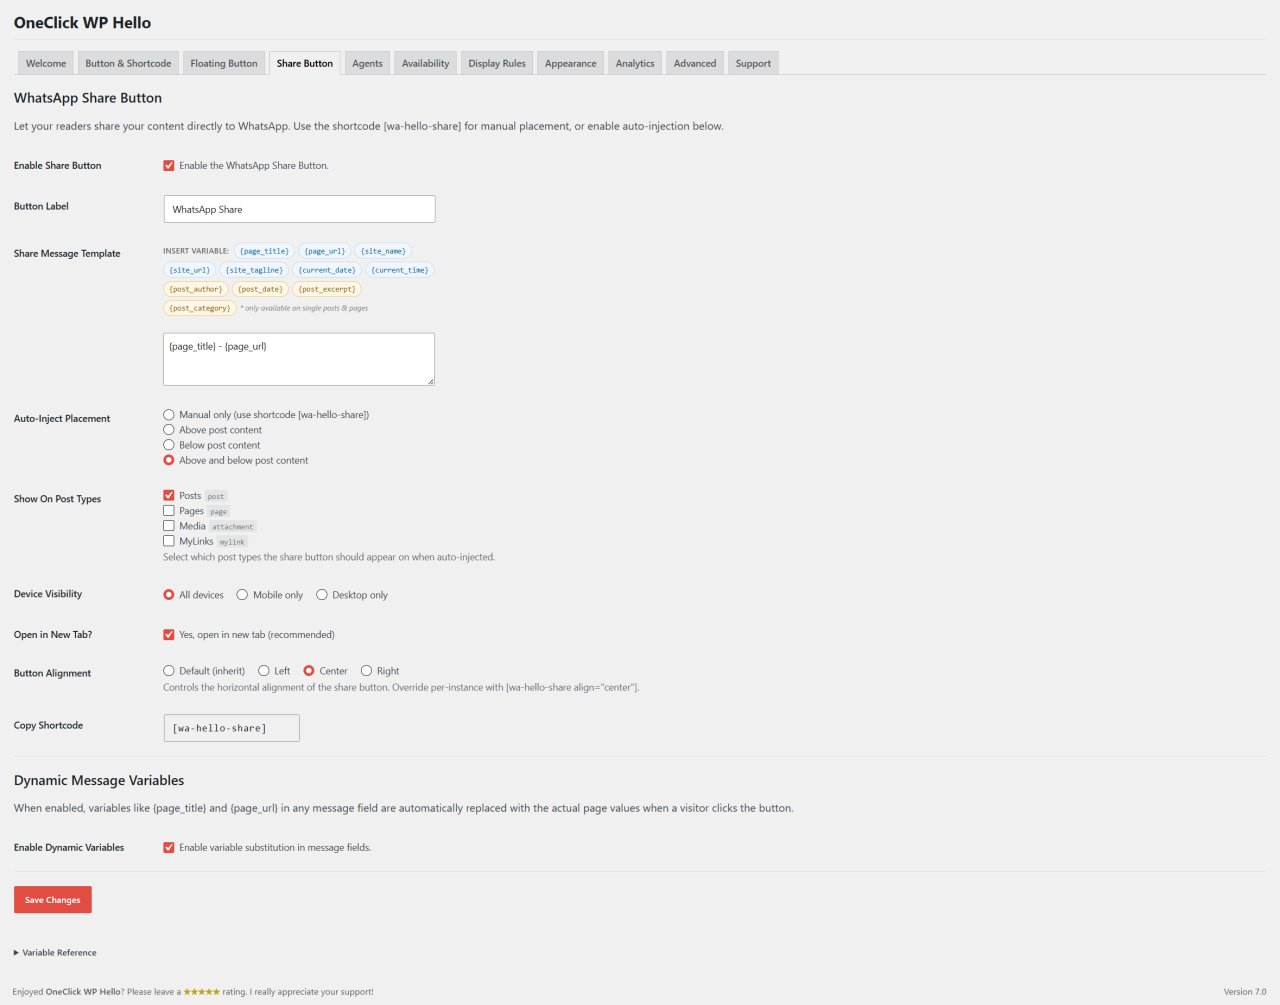The height and width of the screenshot is (1005, 1280).
Task: Check the MyLinks post type
Action: pyautogui.click(x=169, y=541)
